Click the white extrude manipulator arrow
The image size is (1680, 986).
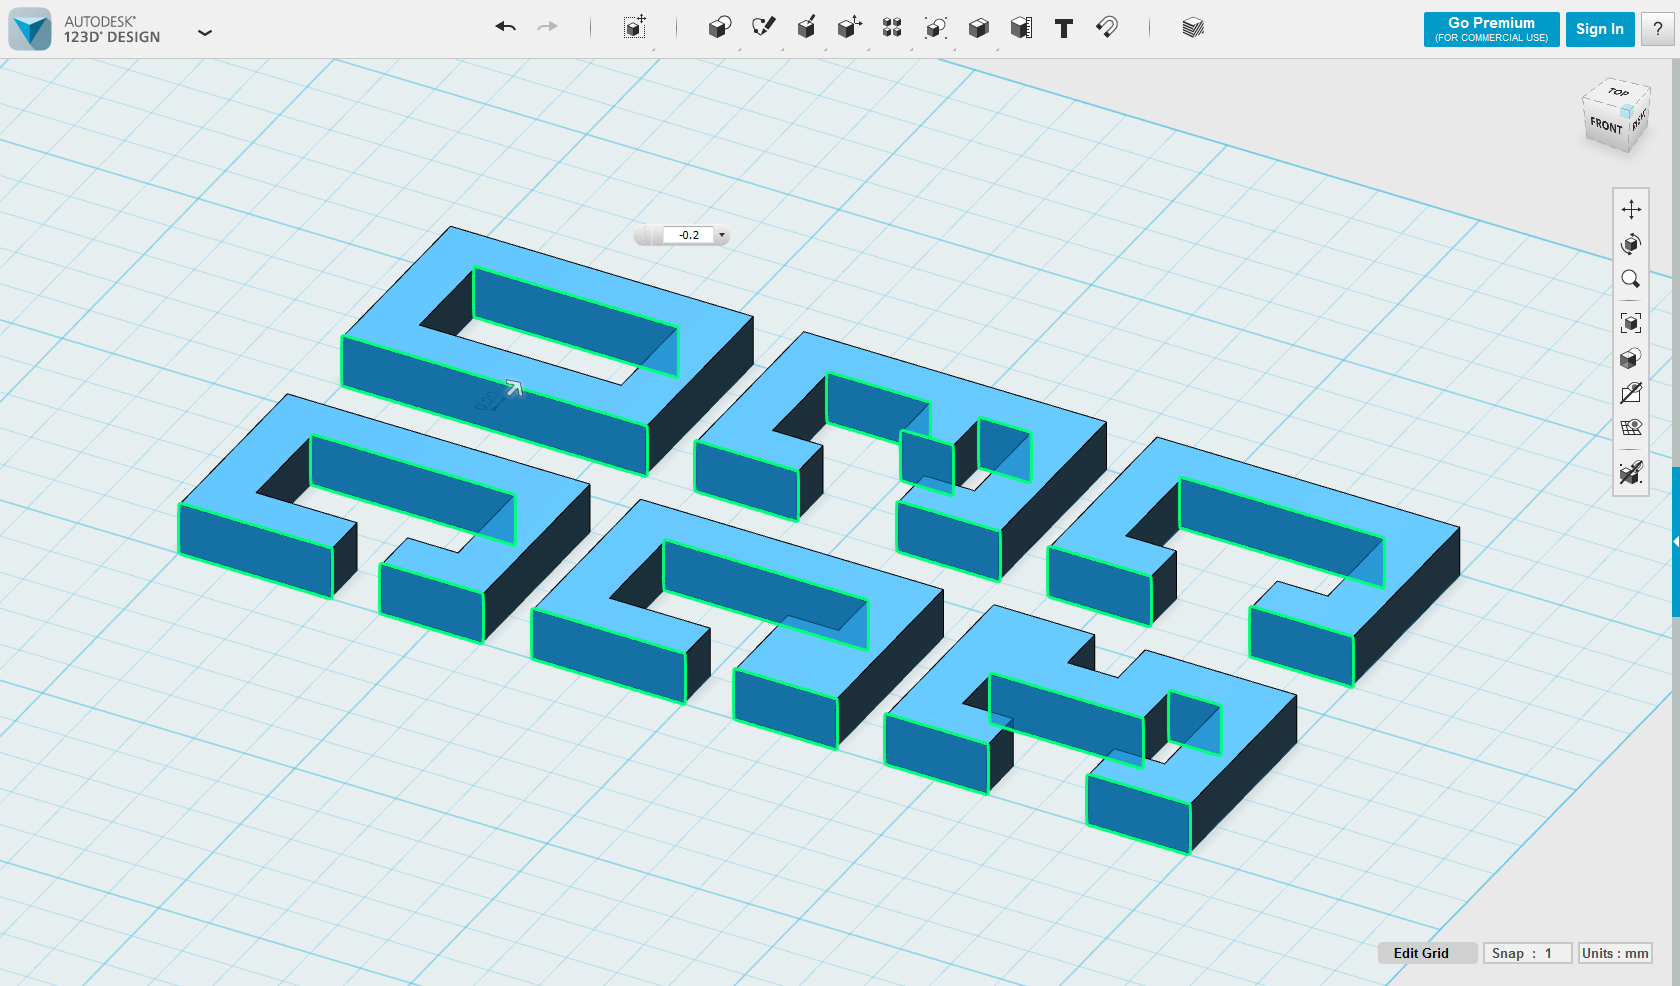coord(514,388)
